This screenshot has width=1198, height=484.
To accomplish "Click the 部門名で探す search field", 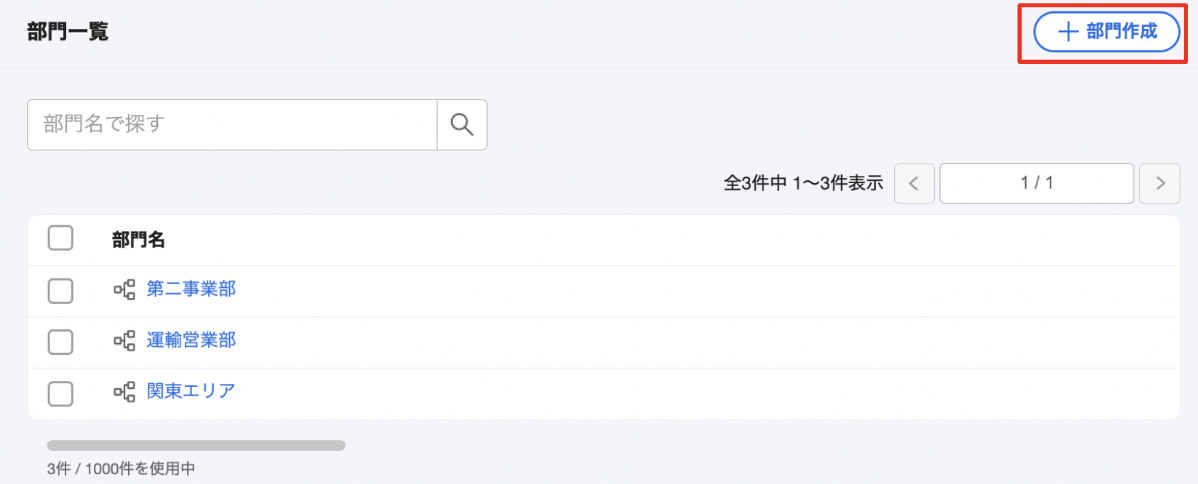I will tap(232, 125).
